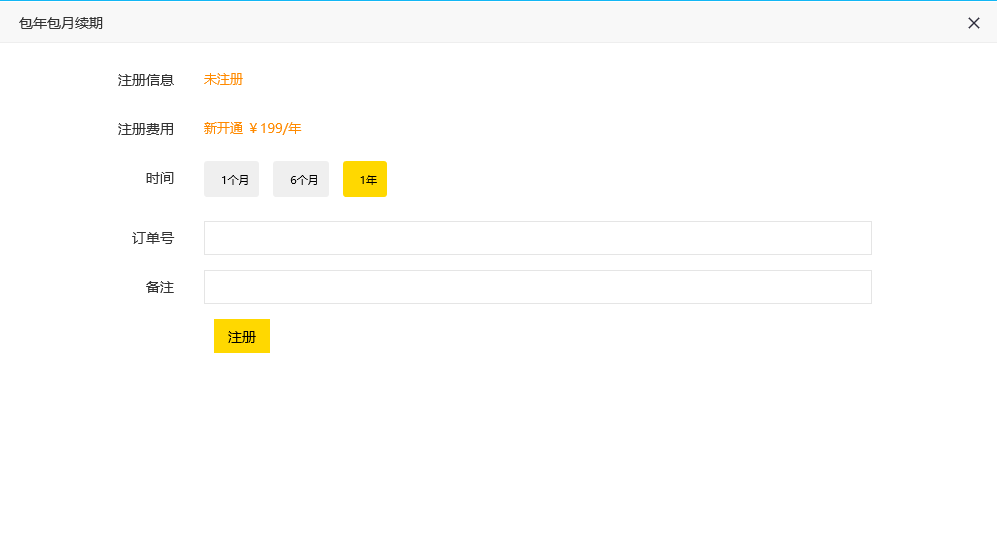Focus the 订单号 input field
Screen dimensions: 997x558
[537, 238]
